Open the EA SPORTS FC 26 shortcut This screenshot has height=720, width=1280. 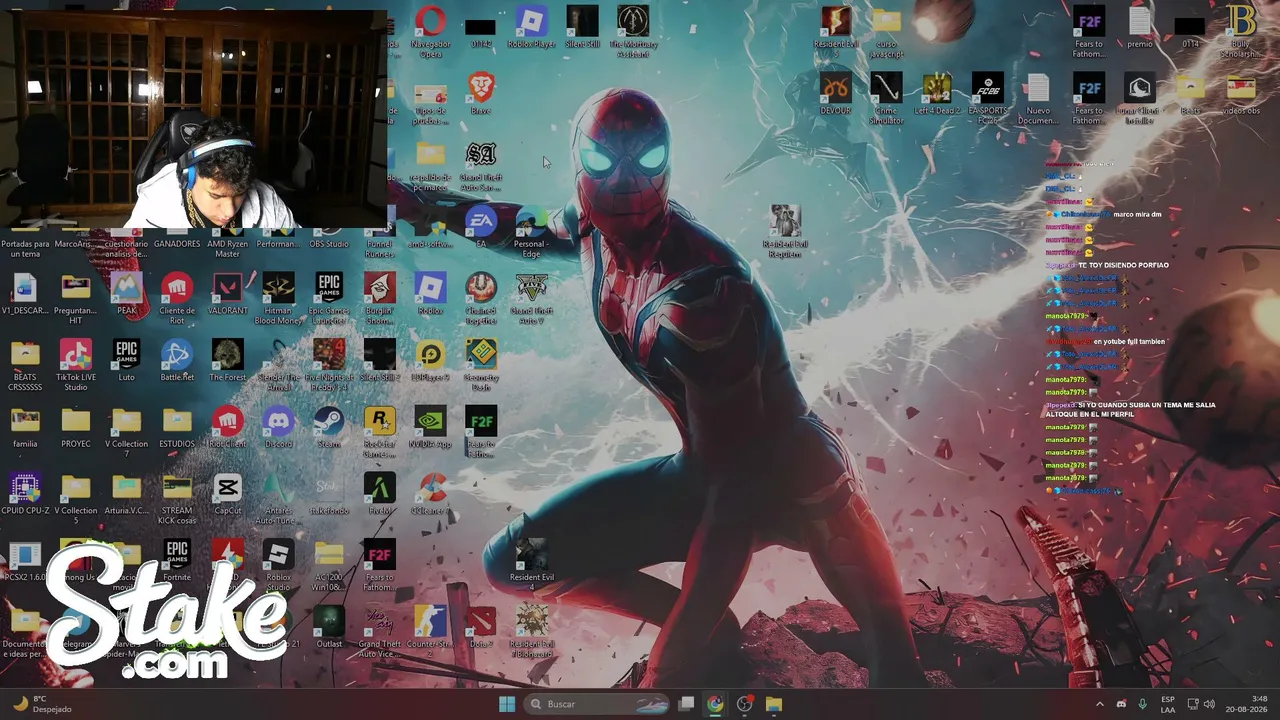(987, 98)
